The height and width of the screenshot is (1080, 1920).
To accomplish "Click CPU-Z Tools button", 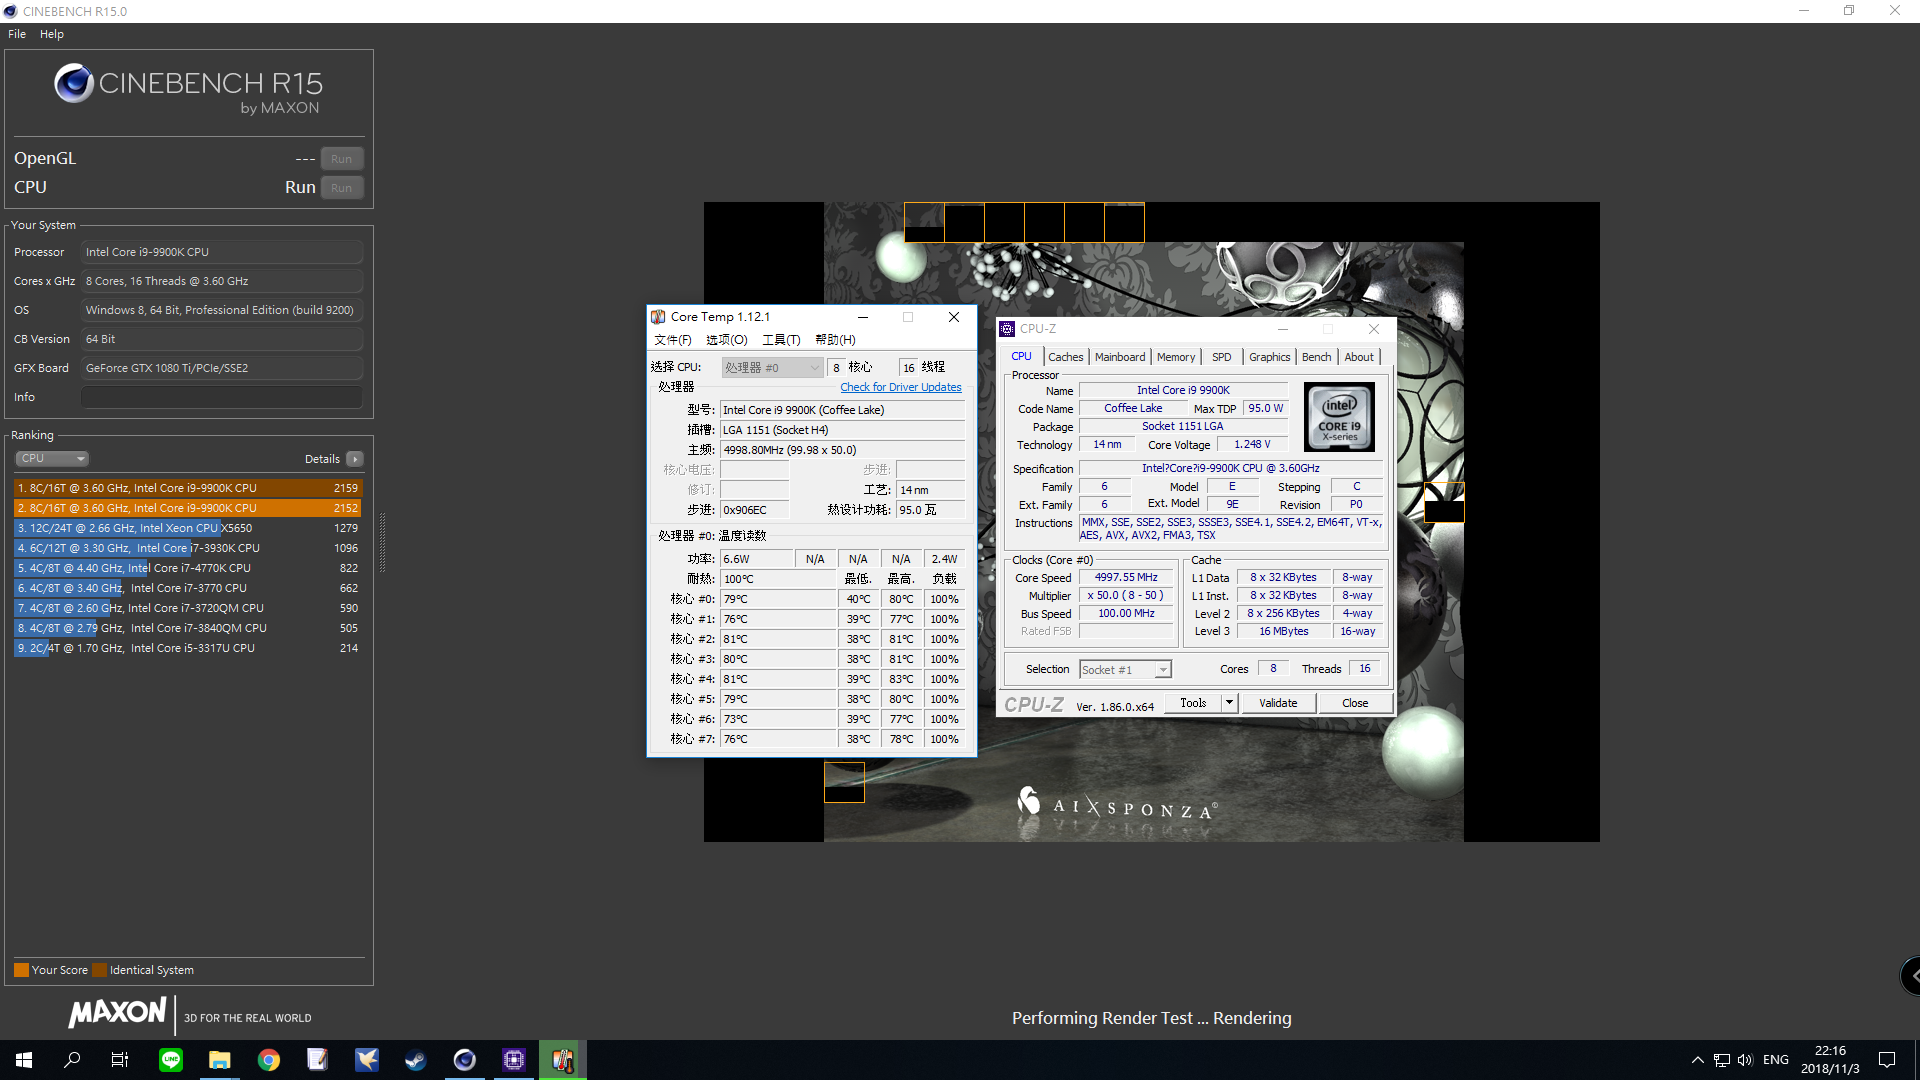I will pyautogui.click(x=1194, y=703).
